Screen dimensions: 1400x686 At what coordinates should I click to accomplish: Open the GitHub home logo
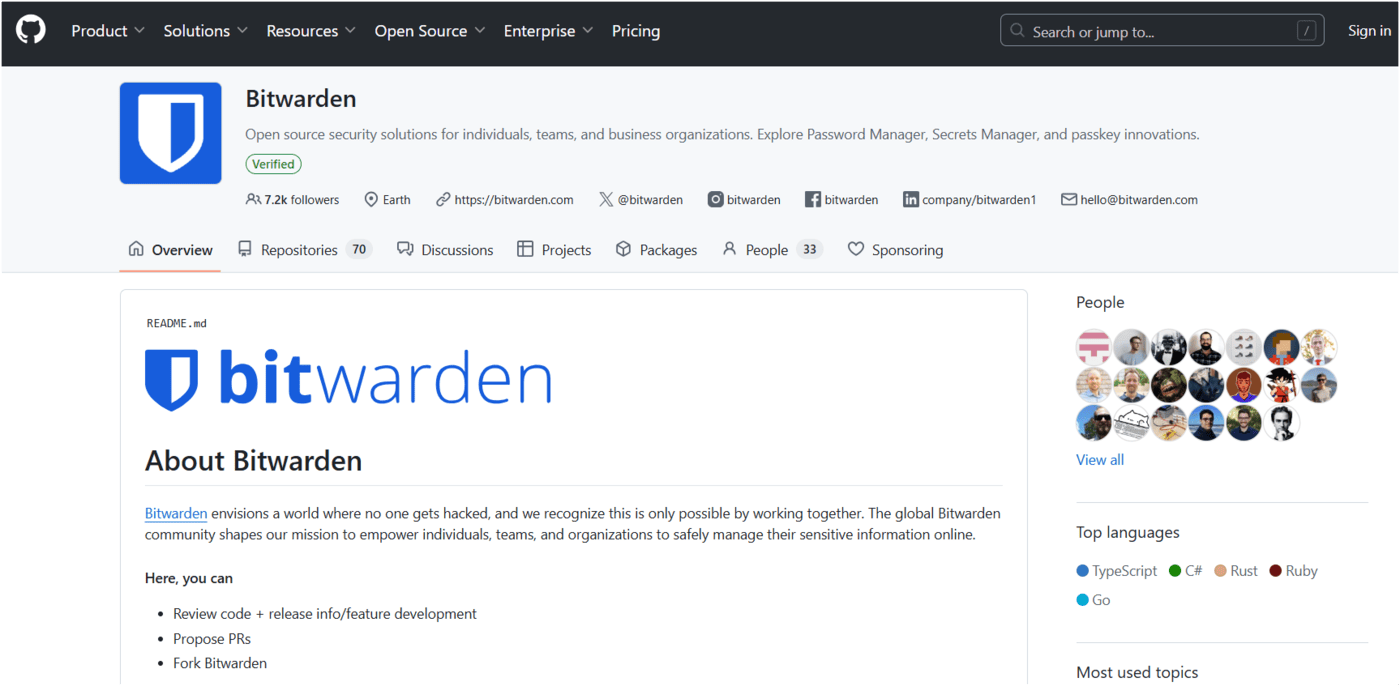click(x=31, y=31)
